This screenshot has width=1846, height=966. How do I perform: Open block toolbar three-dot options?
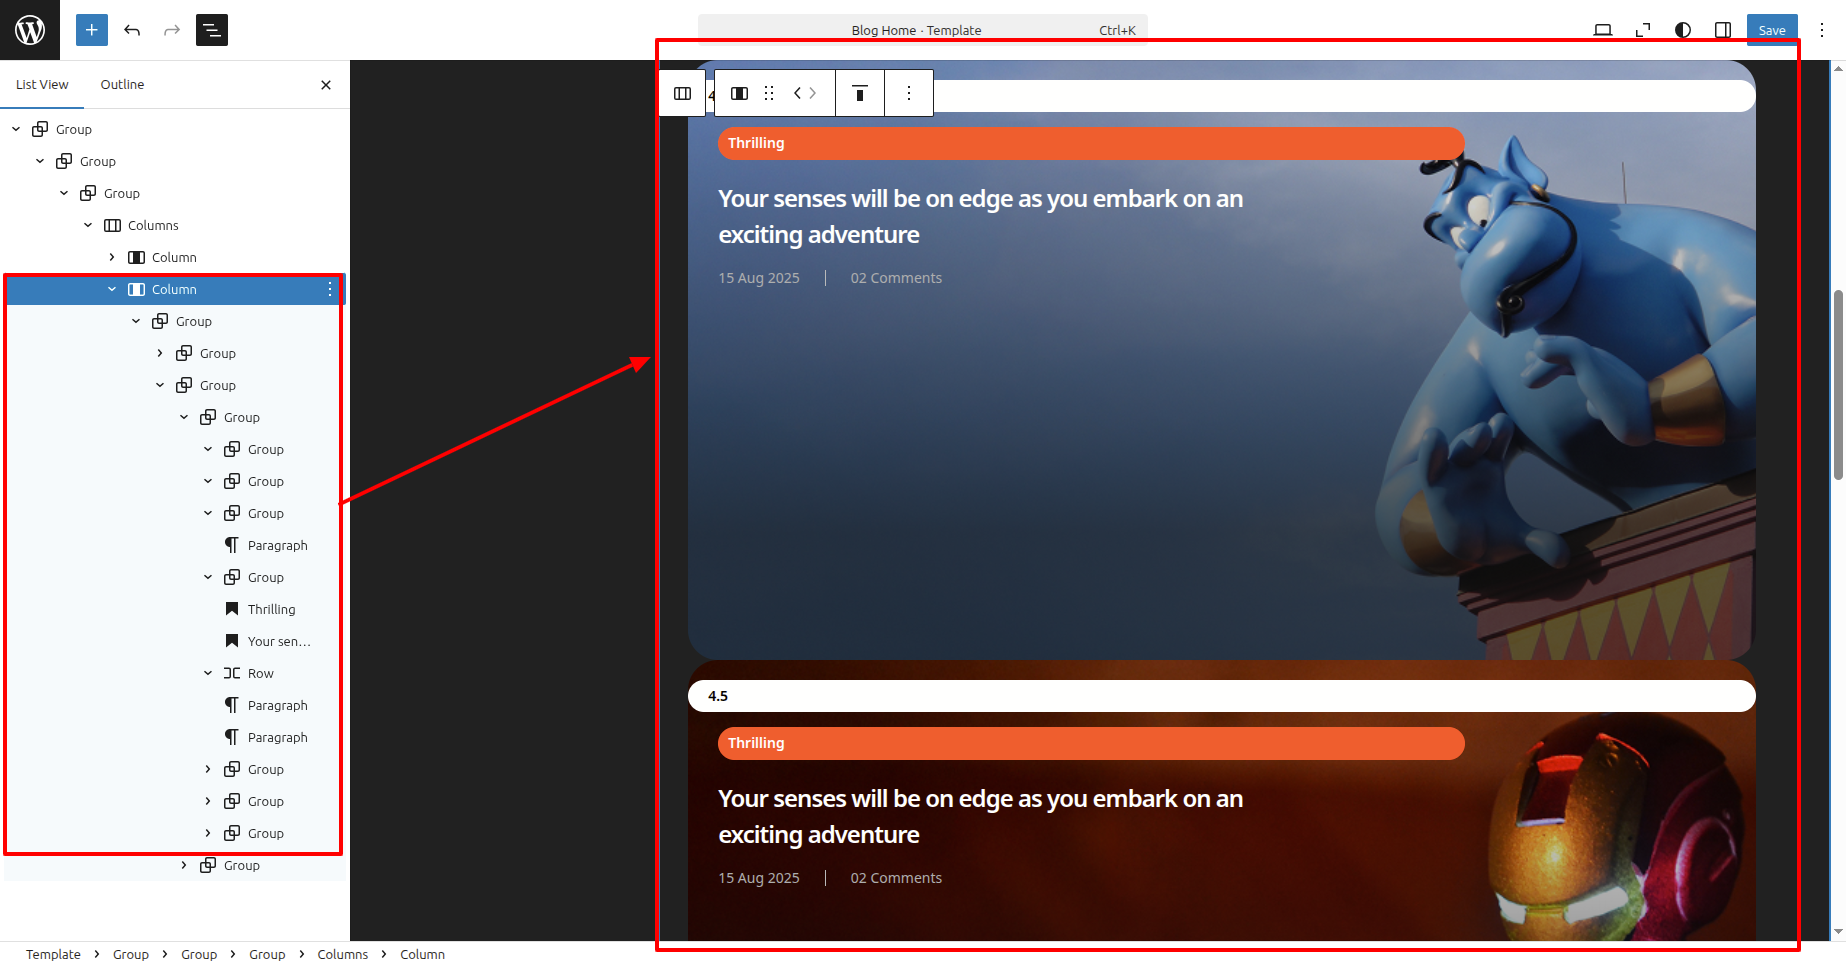(909, 93)
